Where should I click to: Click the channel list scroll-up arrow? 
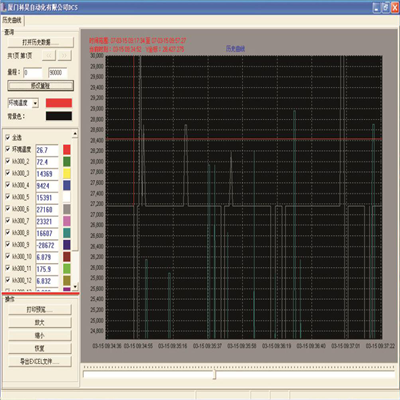click(x=75, y=134)
